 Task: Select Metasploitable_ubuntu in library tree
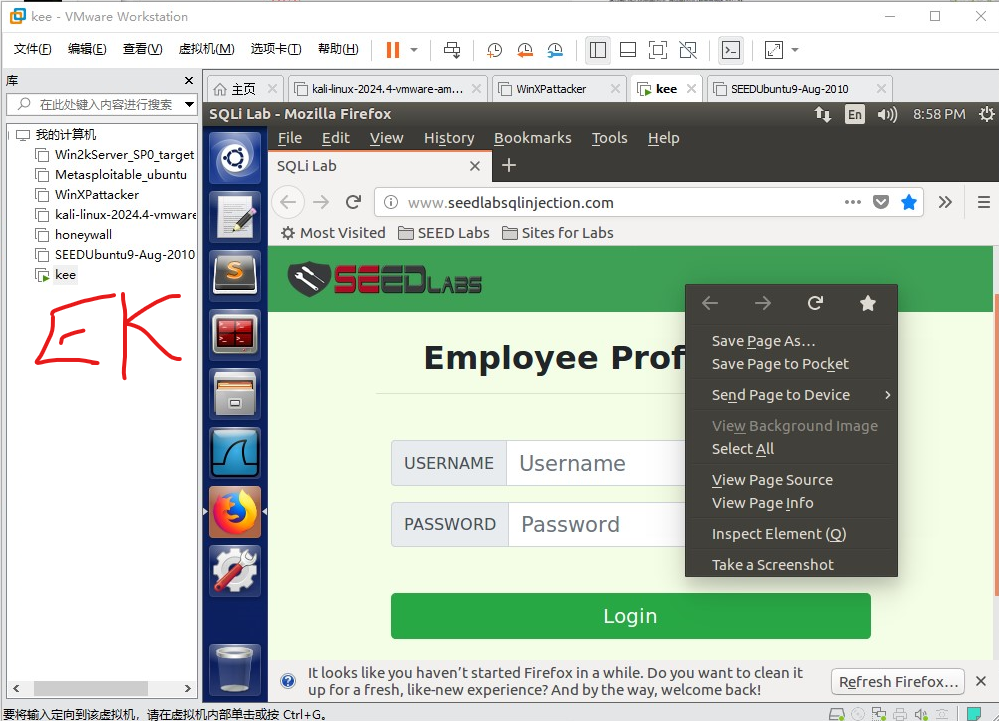pos(120,175)
